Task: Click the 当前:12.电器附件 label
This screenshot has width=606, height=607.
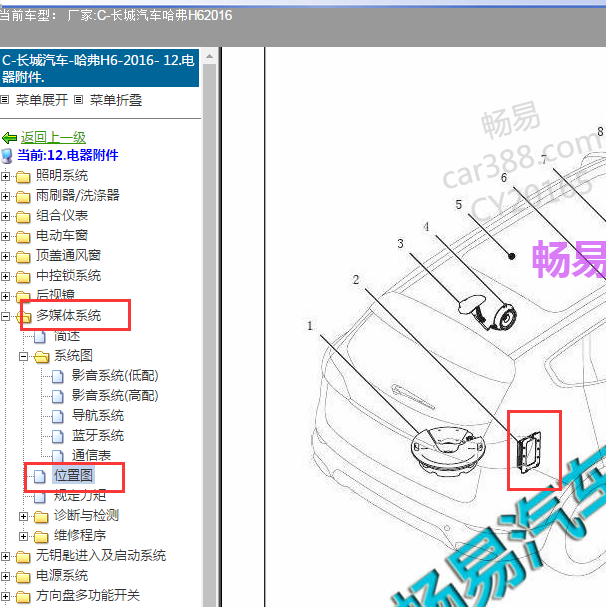Action: 68,155
